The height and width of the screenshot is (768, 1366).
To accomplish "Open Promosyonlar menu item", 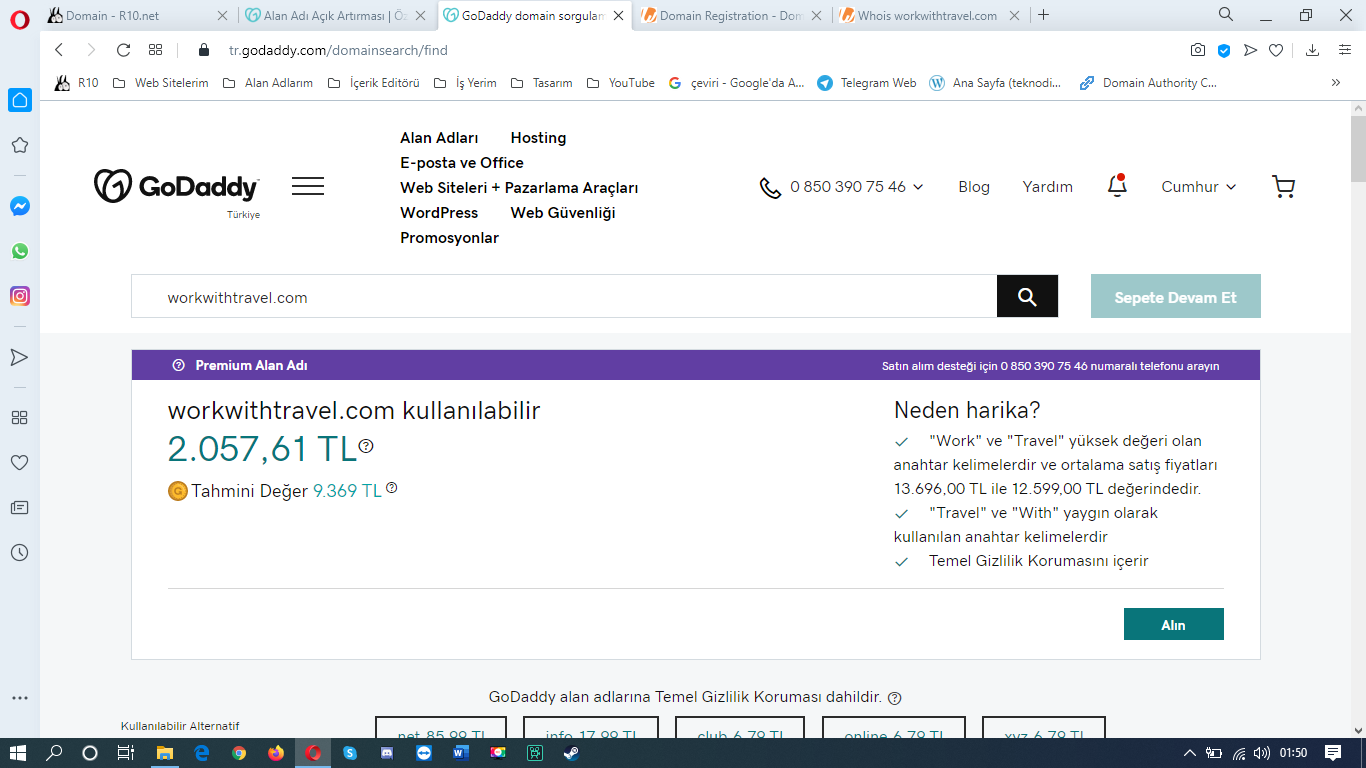I will point(449,238).
